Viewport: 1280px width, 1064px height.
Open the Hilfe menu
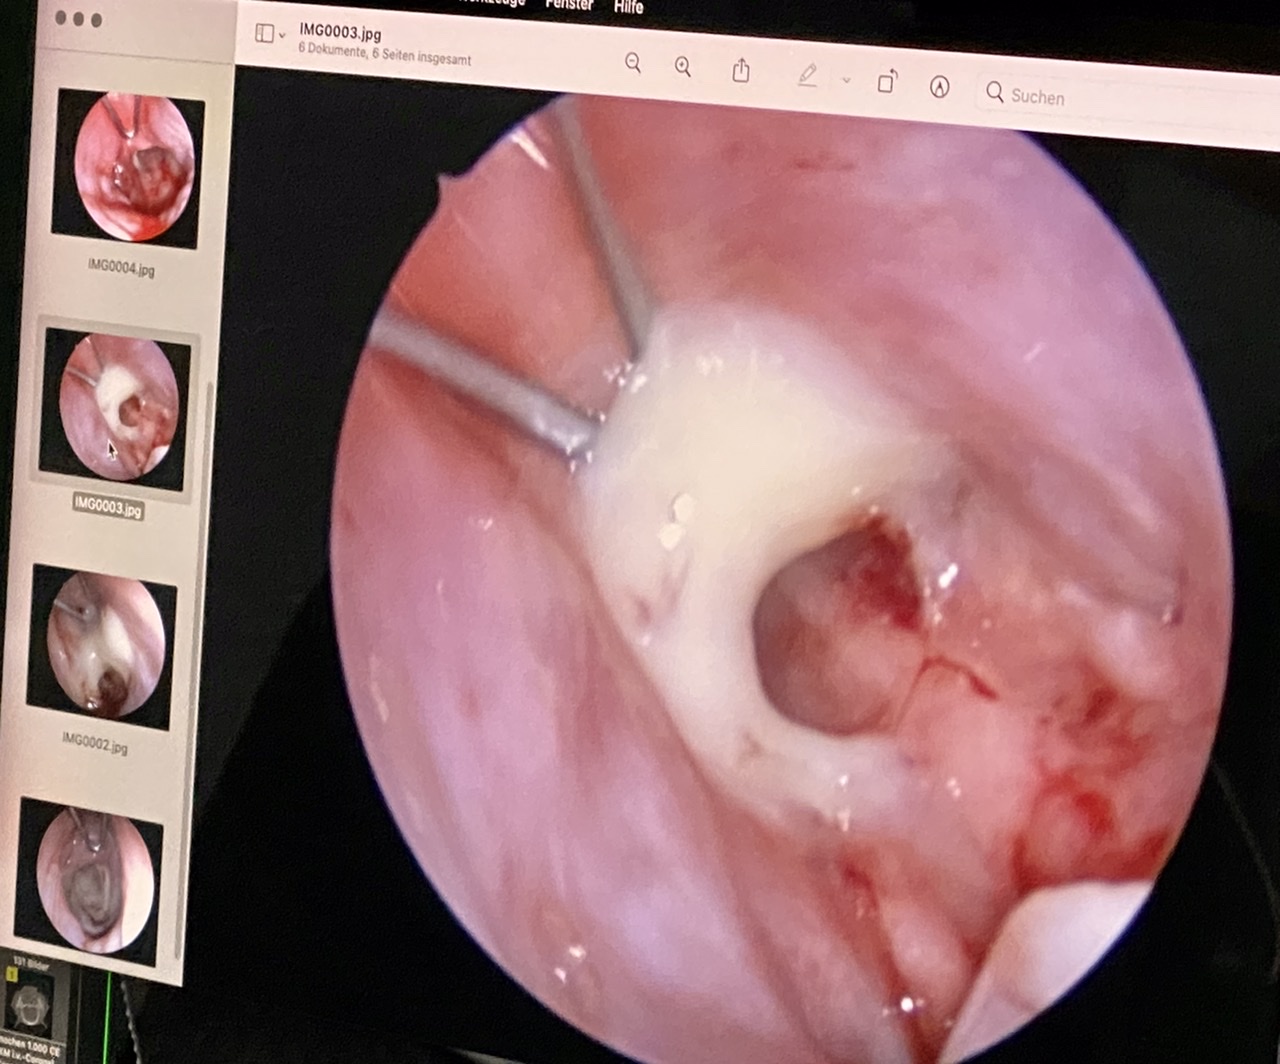[x=629, y=6]
